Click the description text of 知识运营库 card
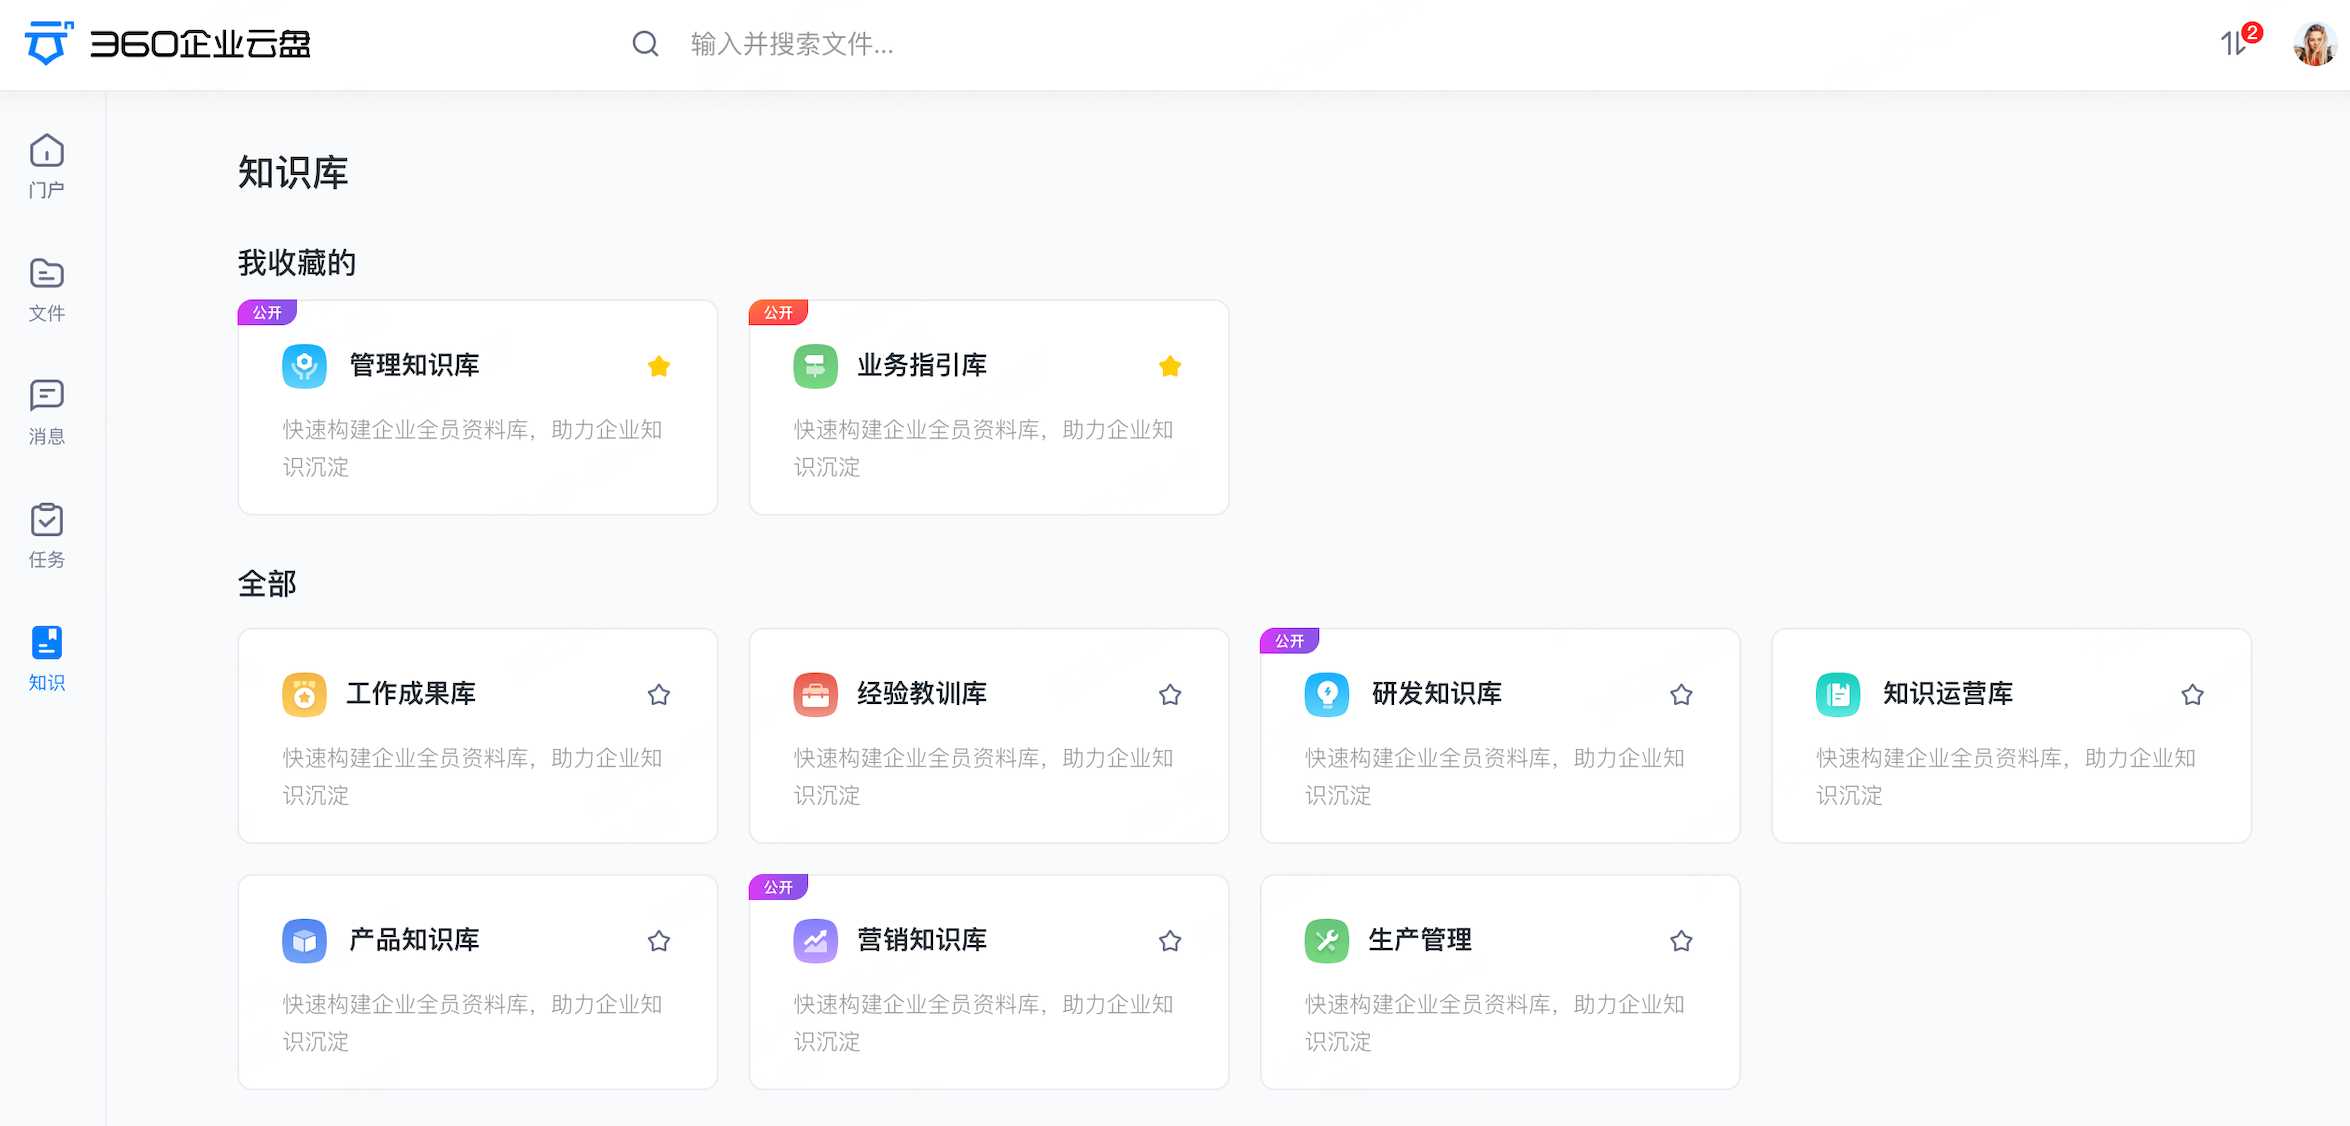 pyautogui.click(x=2006, y=777)
